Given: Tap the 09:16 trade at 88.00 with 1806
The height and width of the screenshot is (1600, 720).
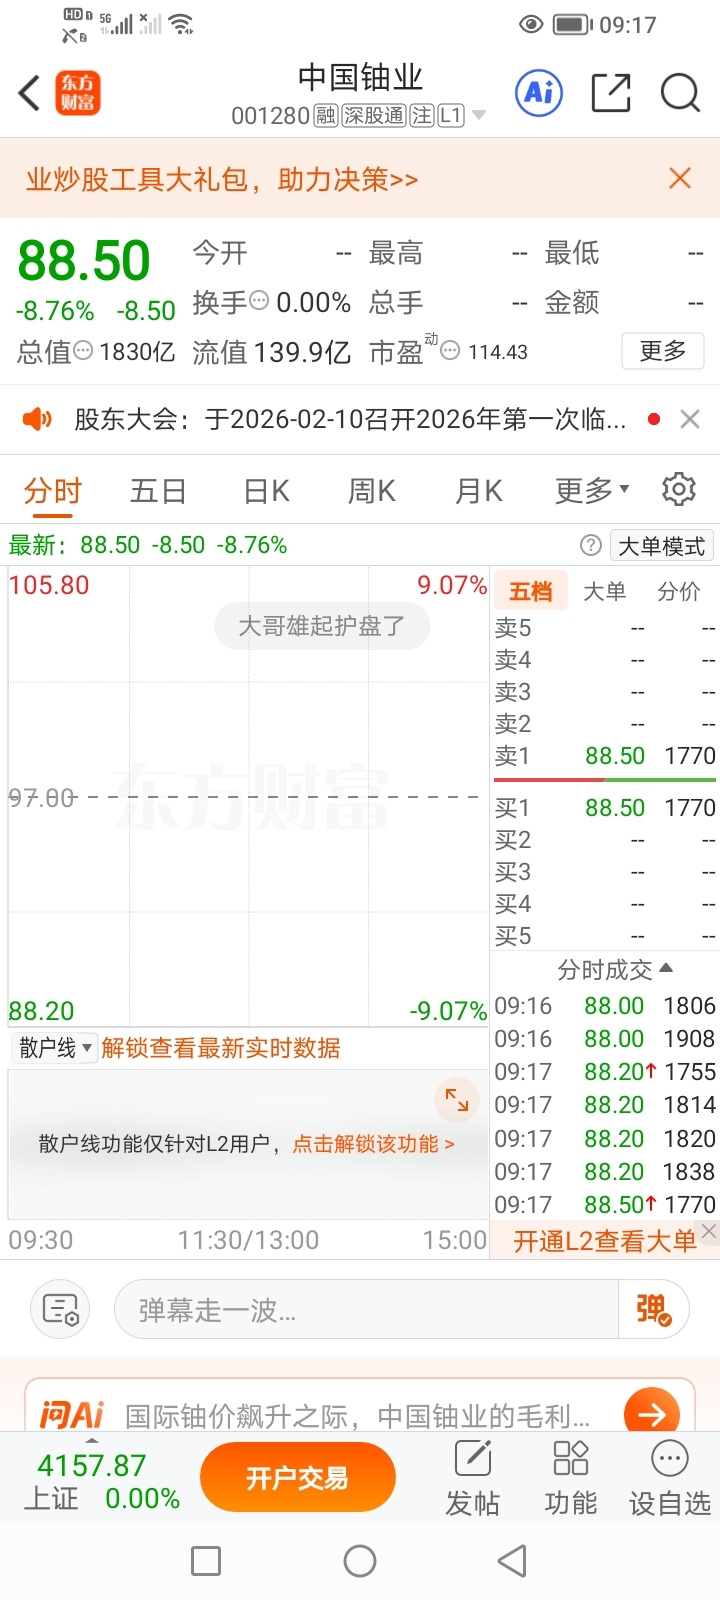Looking at the screenshot, I should [x=605, y=1005].
